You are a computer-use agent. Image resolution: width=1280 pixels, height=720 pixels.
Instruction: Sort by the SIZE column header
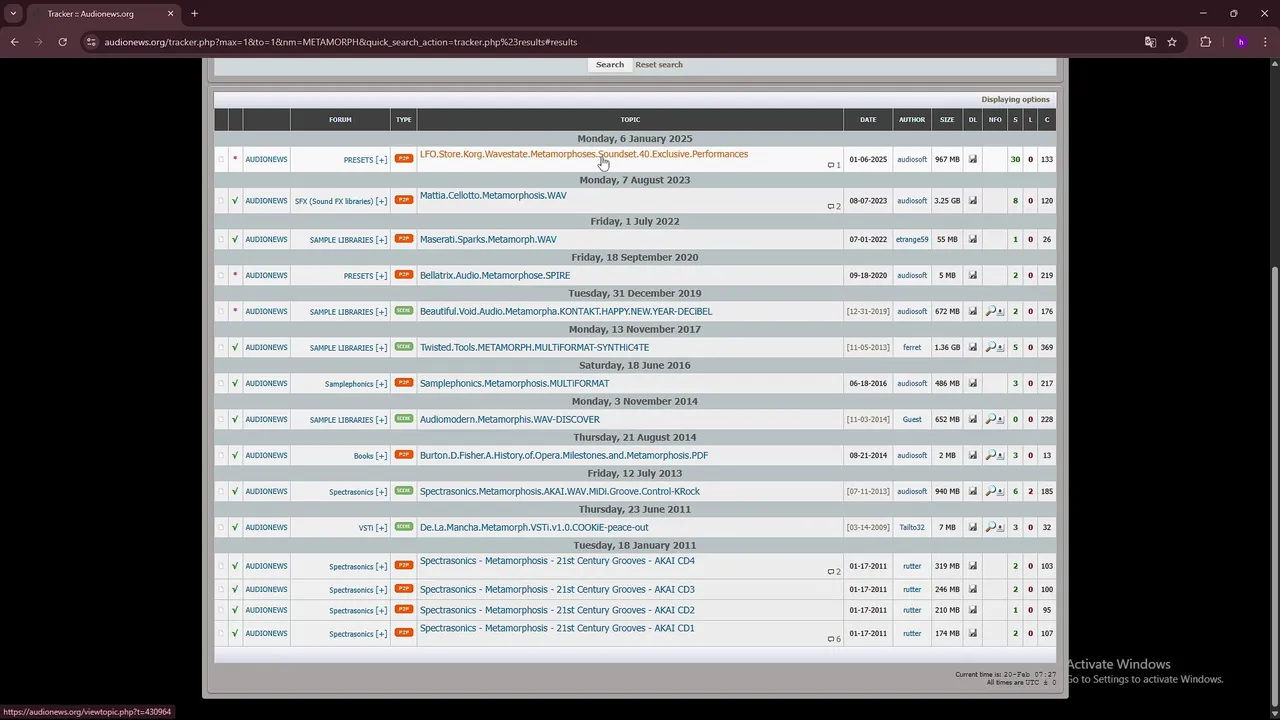(x=947, y=120)
